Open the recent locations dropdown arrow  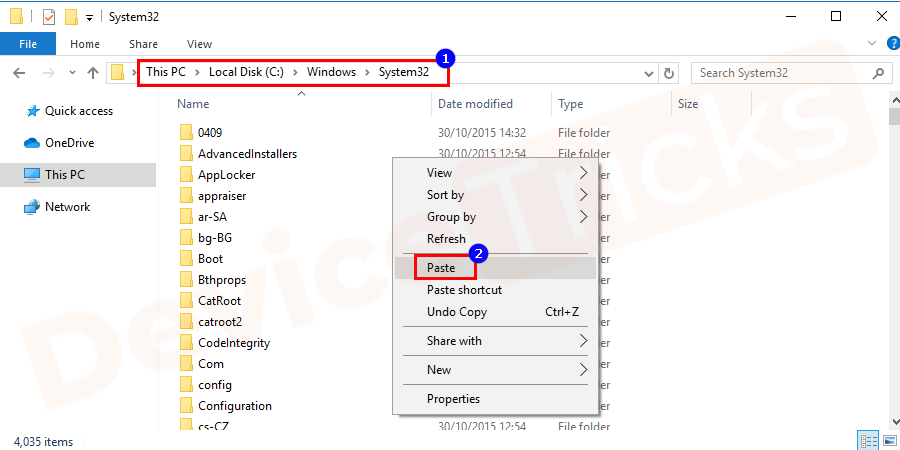[x=72, y=73]
